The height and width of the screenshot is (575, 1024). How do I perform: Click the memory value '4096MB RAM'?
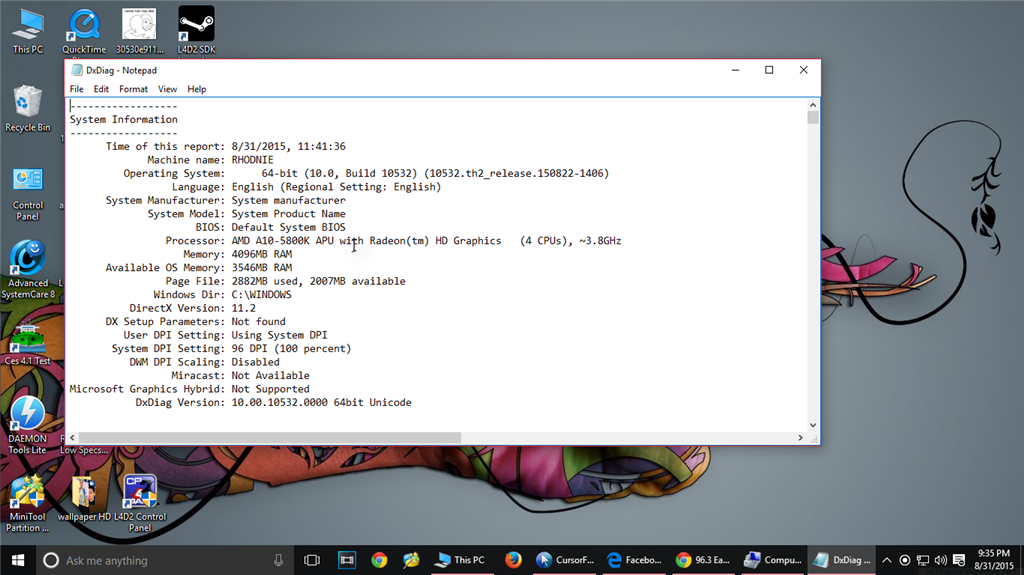click(x=262, y=254)
